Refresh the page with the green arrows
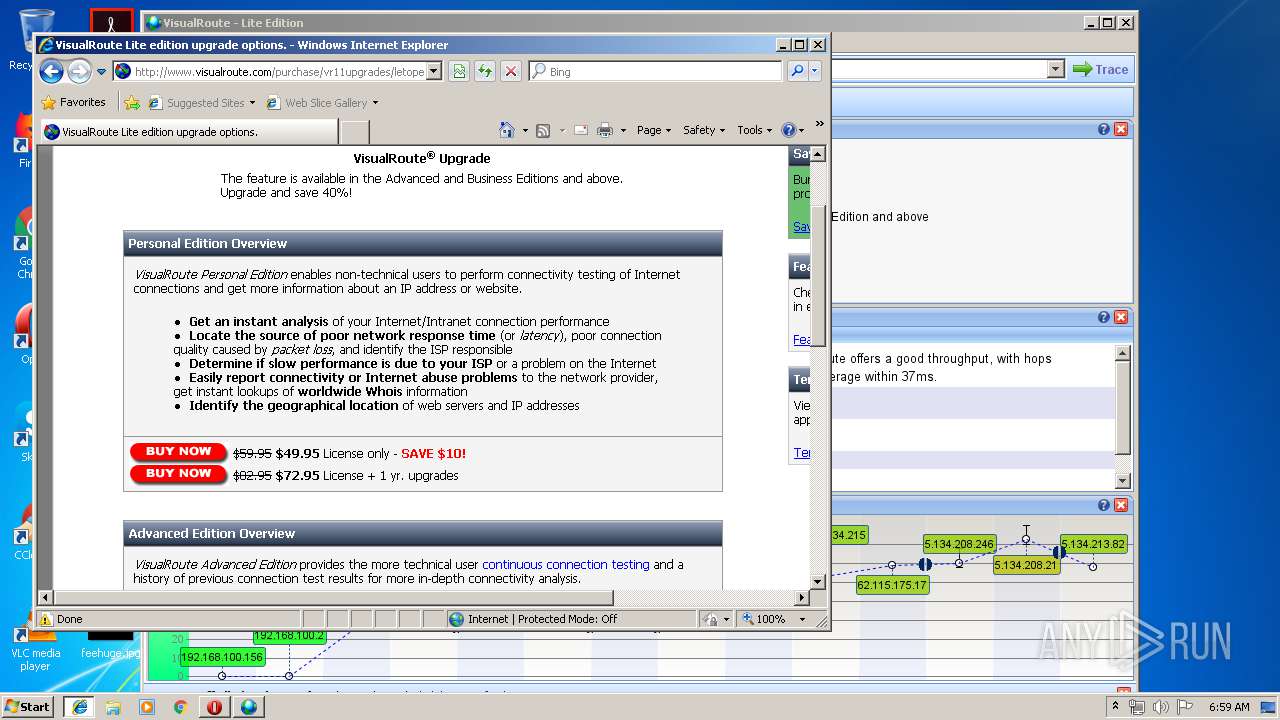Viewport: 1280px width, 720px height. (485, 71)
